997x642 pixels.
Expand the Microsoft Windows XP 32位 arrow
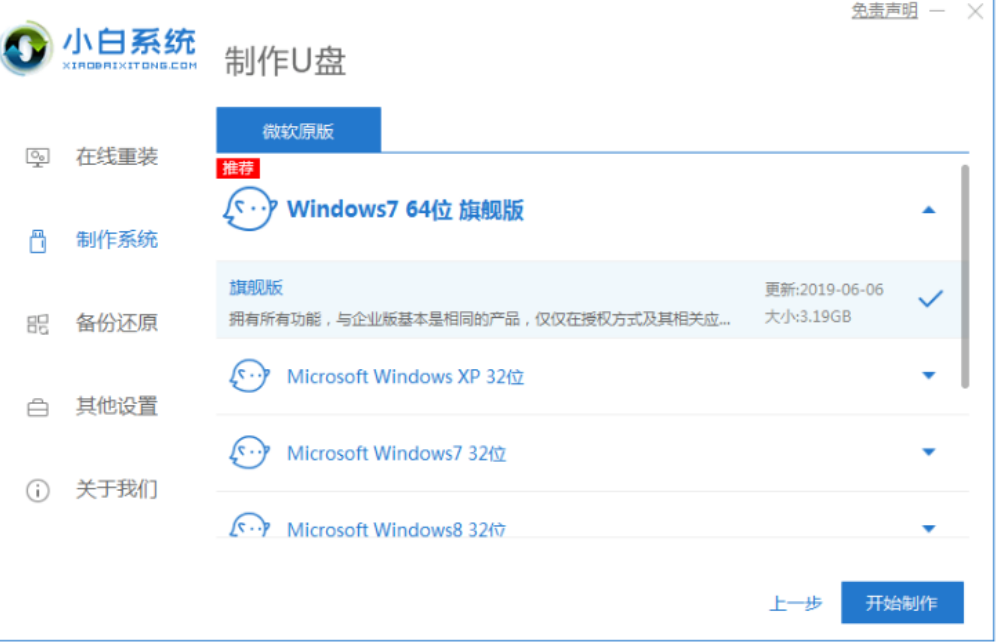pyautogui.click(x=928, y=376)
